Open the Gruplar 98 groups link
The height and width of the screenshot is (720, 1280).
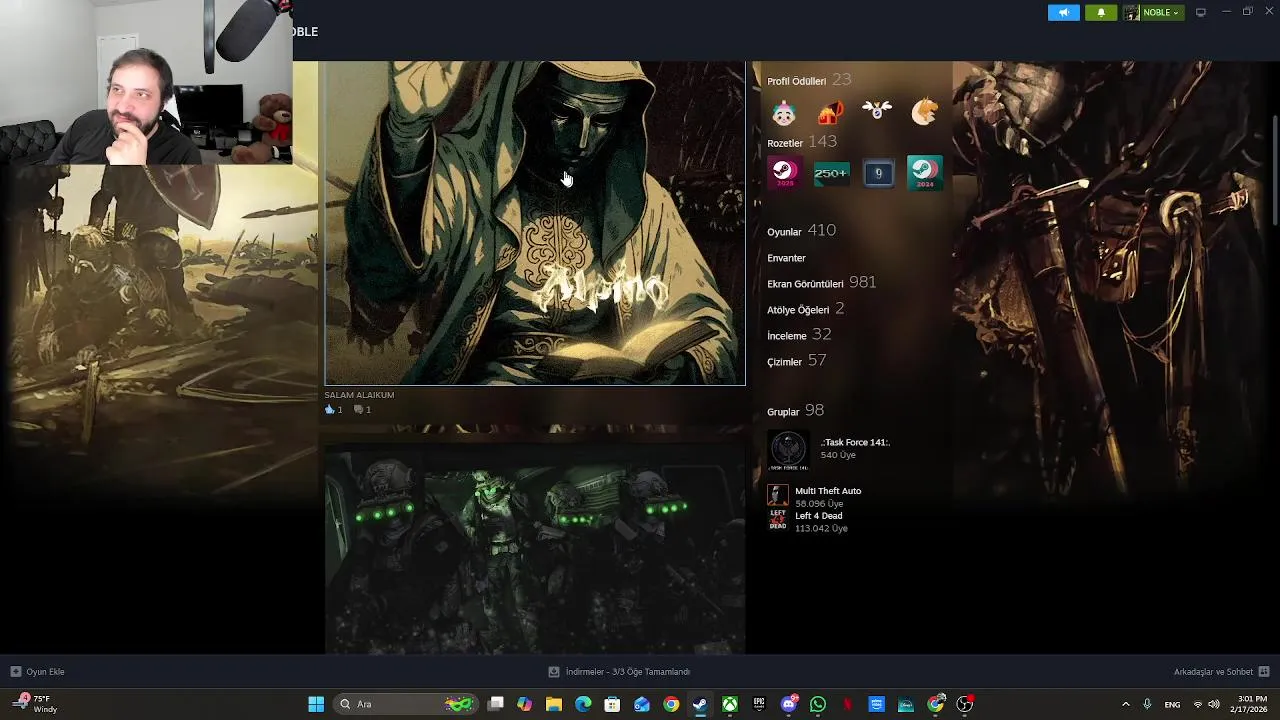click(795, 411)
